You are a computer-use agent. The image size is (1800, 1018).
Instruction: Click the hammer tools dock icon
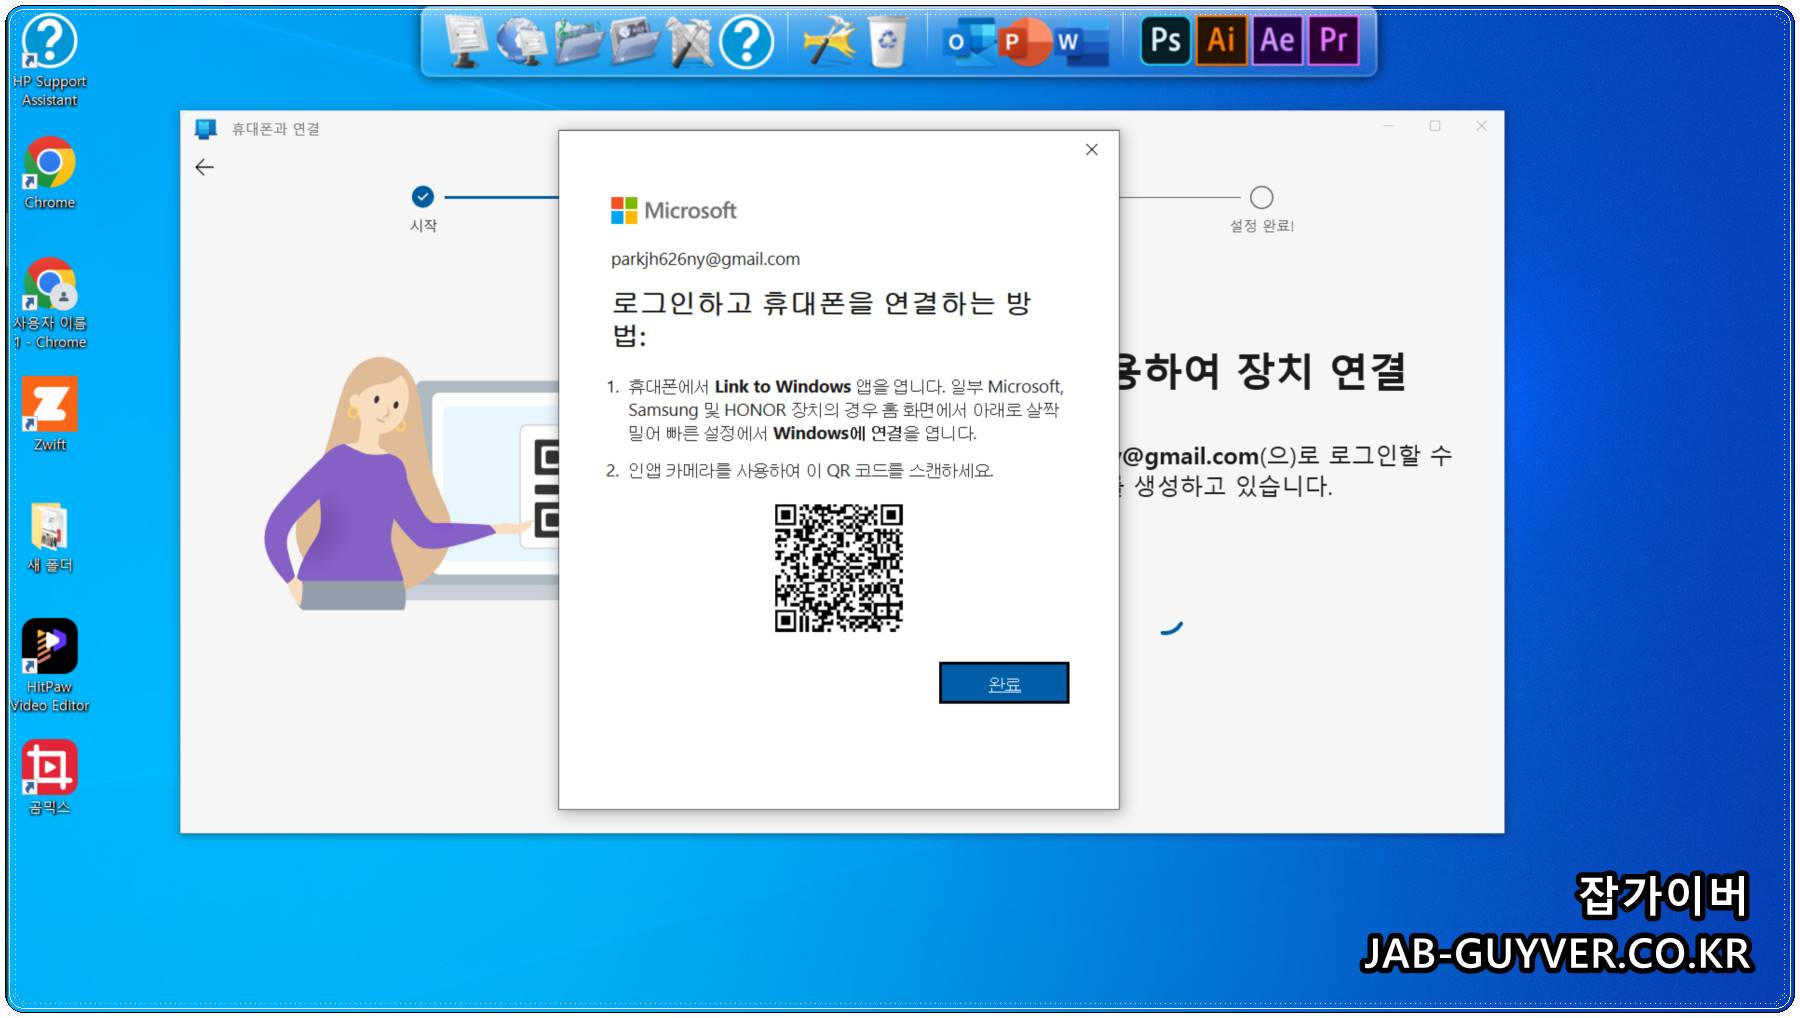click(x=830, y=42)
